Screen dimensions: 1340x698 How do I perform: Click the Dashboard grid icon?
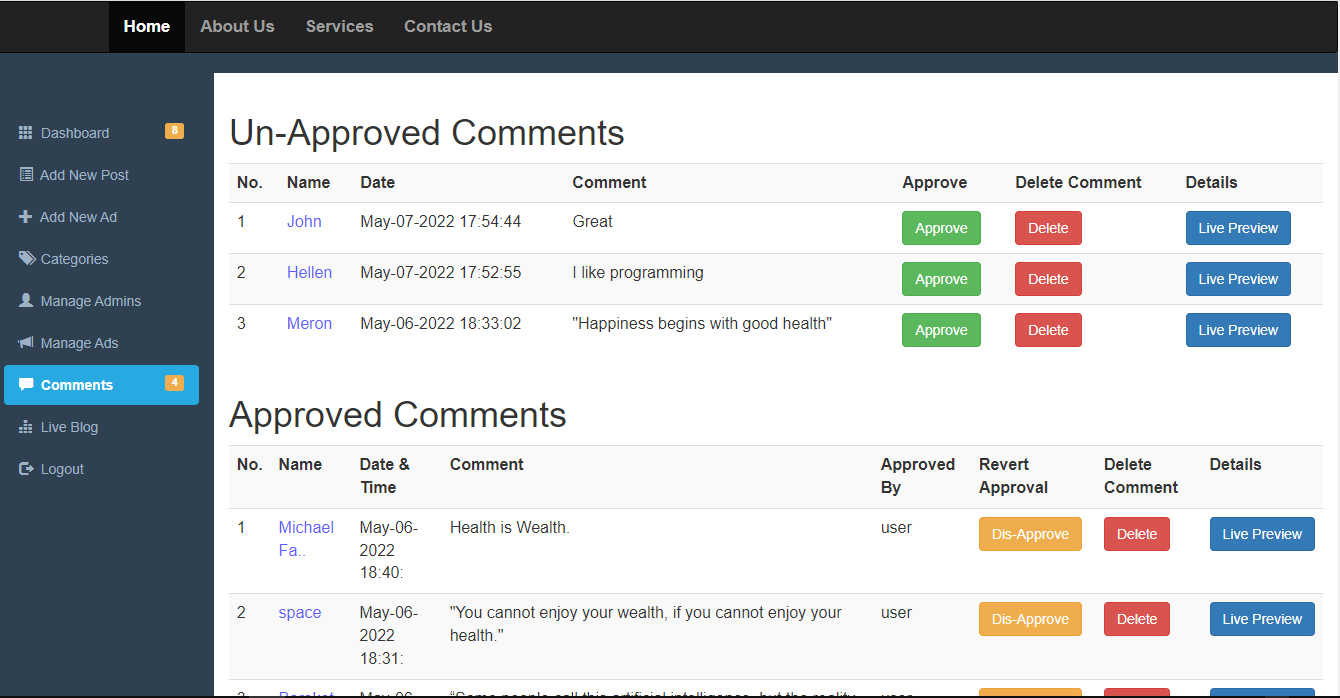pyautogui.click(x=26, y=133)
